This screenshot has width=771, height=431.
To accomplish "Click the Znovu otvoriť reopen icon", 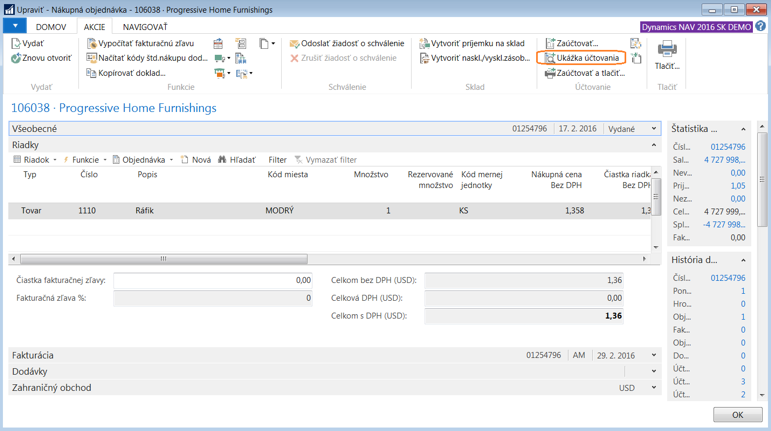I will click(16, 58).
